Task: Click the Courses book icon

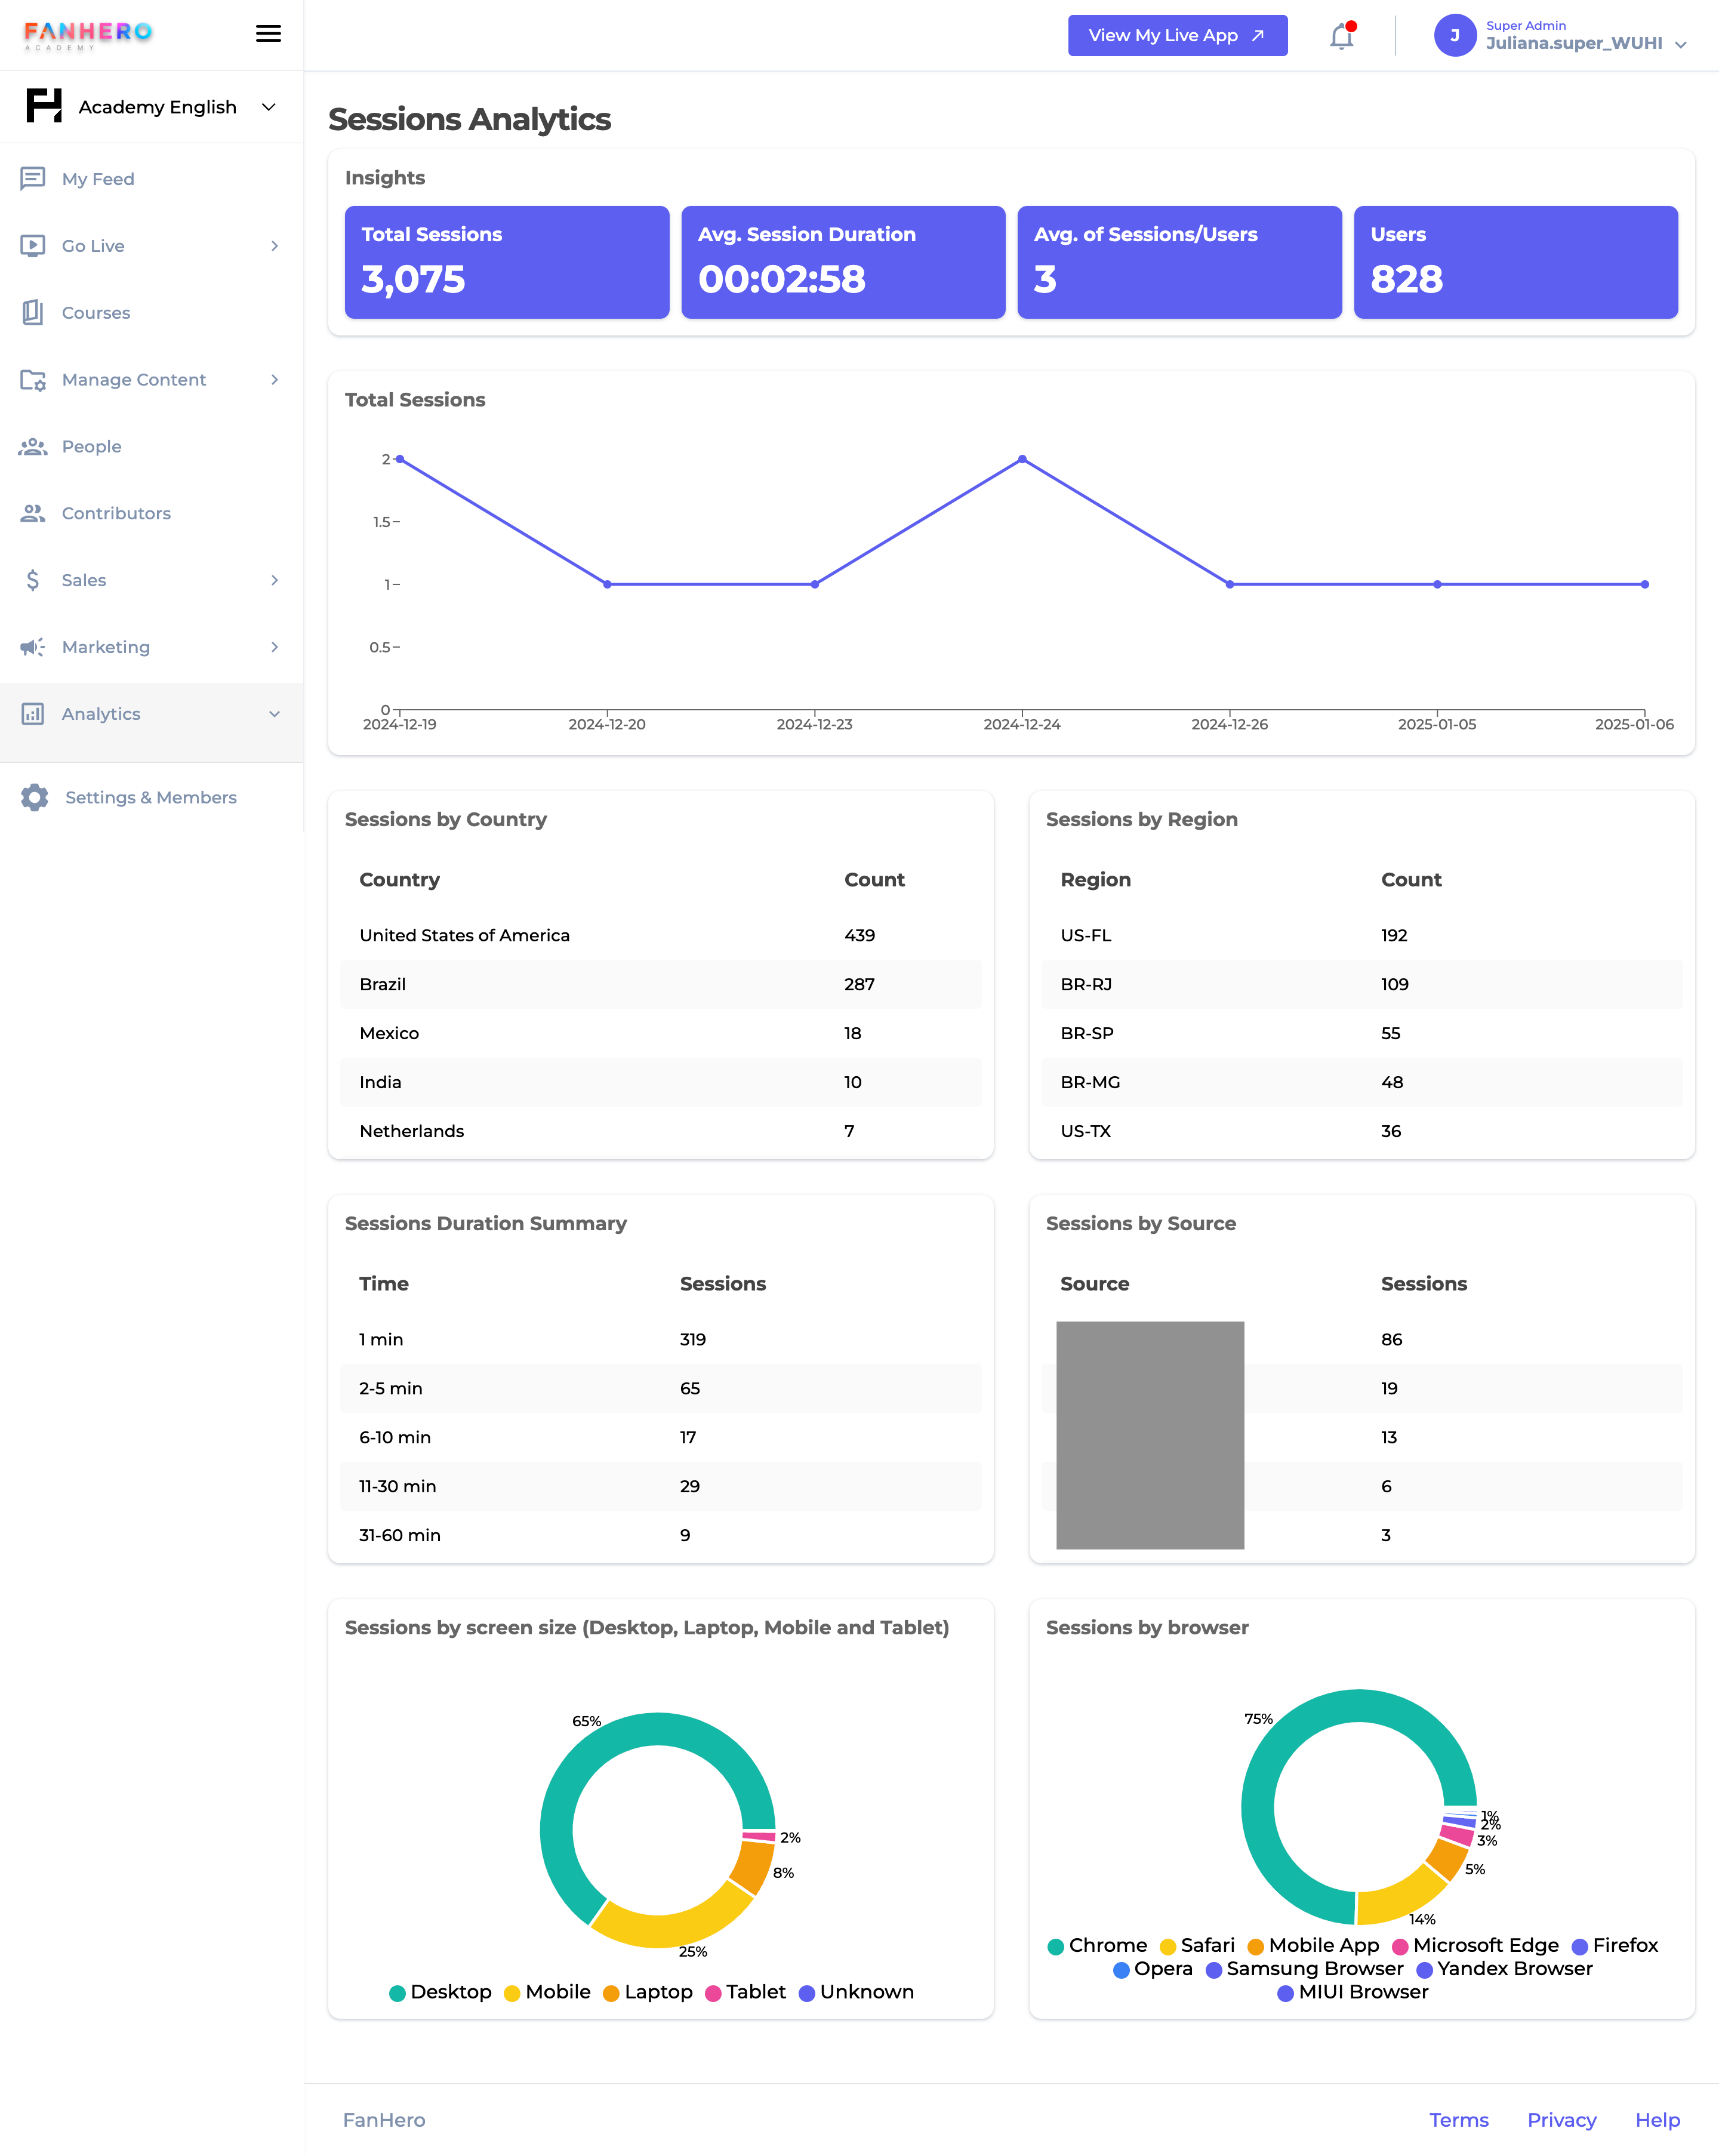Action: click(x=33, y=312)
